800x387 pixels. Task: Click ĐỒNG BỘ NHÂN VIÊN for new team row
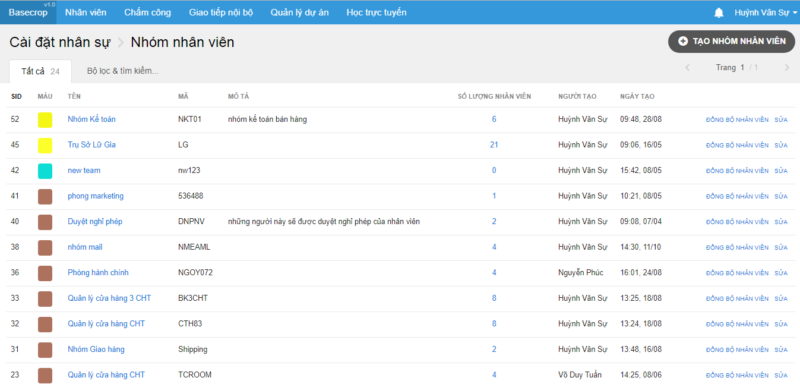click(737, 171)
